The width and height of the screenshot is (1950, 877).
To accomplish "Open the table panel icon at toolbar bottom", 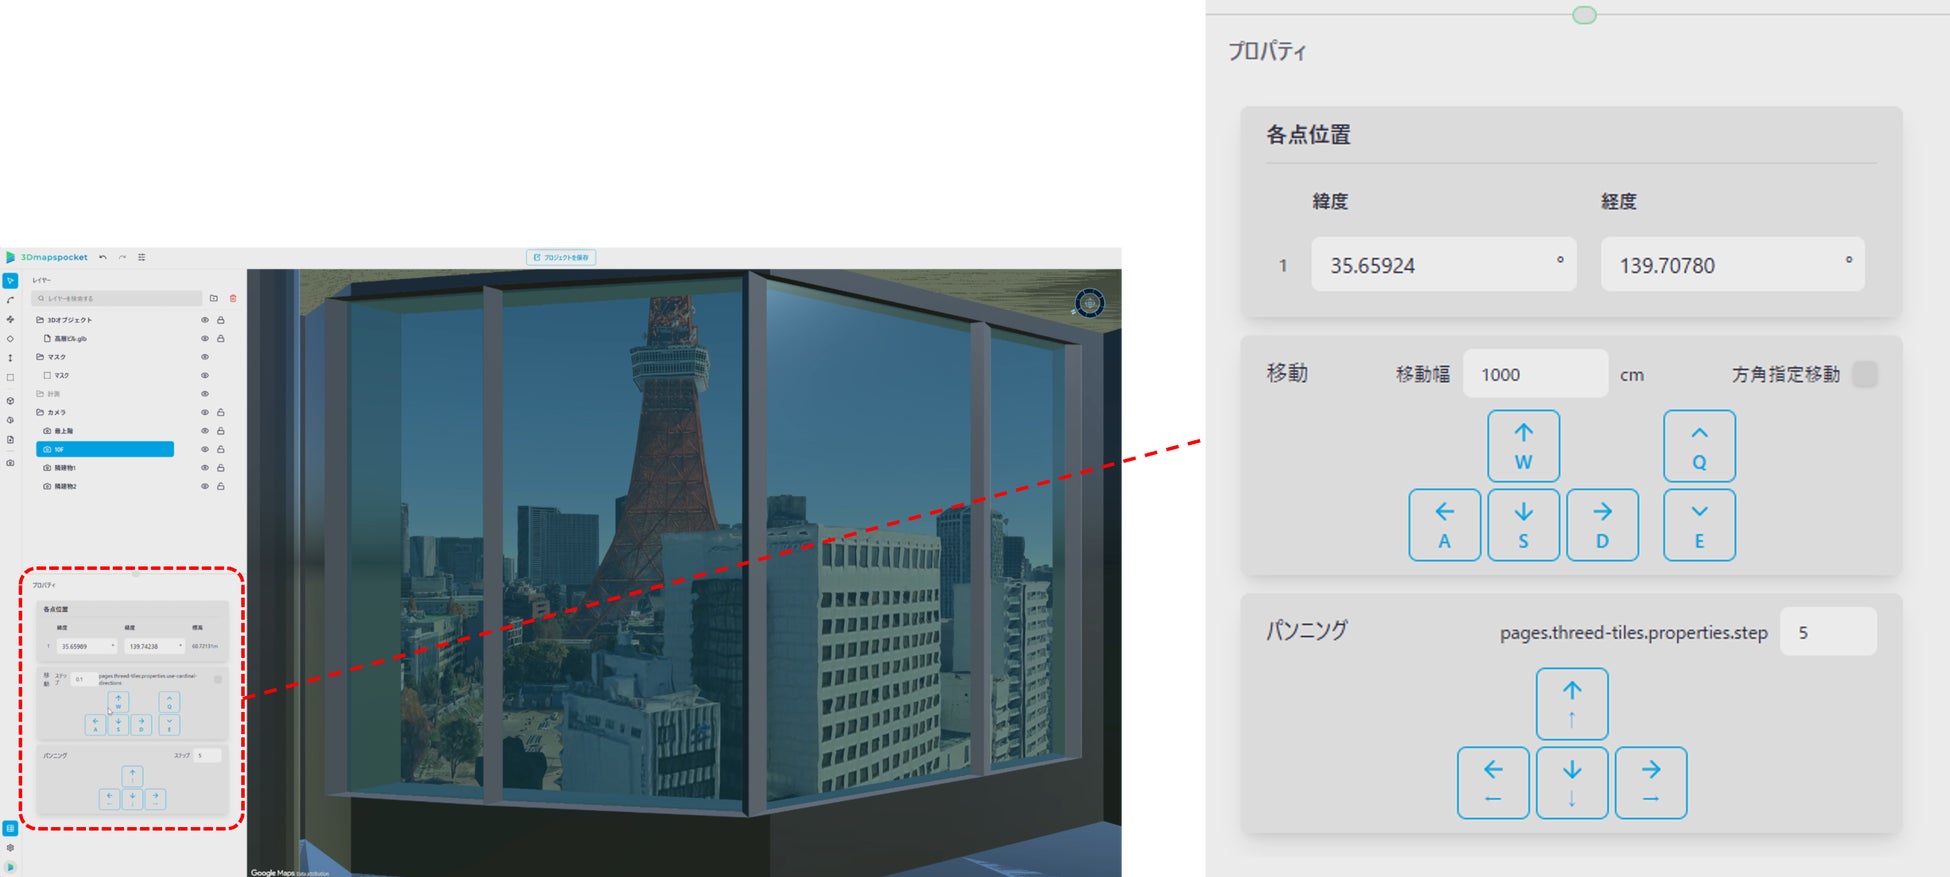I will point(10,828).
